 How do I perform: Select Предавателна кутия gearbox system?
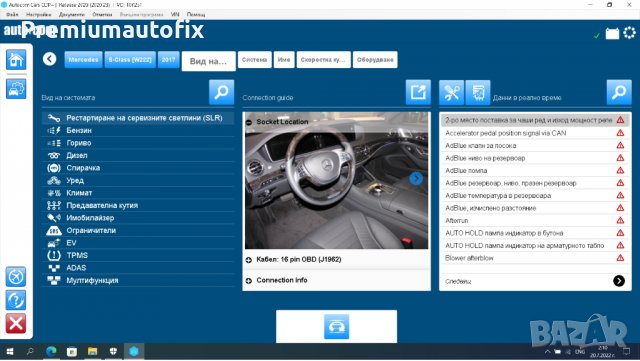138,205
